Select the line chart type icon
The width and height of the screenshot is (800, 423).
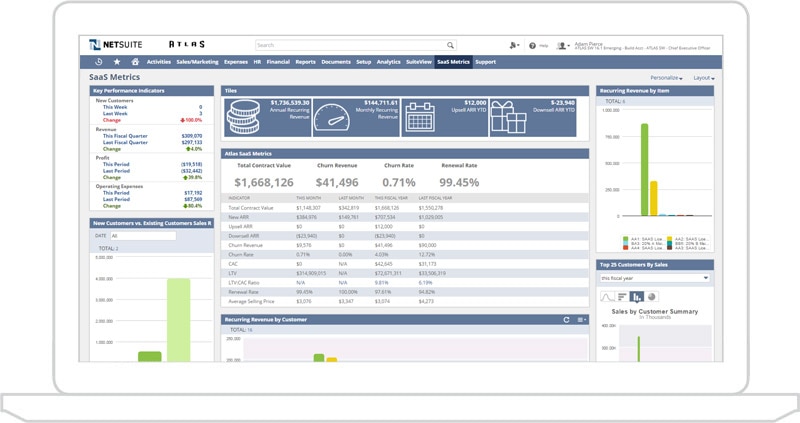coord(607,296)
